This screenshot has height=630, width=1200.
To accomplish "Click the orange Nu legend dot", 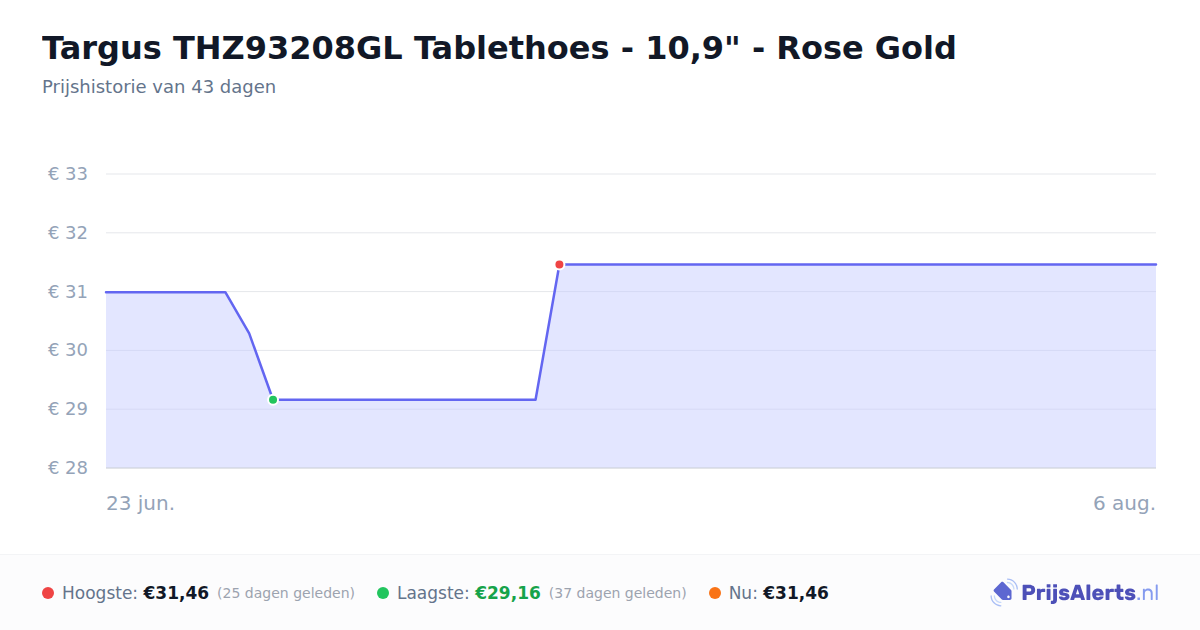I will [715, 593].
